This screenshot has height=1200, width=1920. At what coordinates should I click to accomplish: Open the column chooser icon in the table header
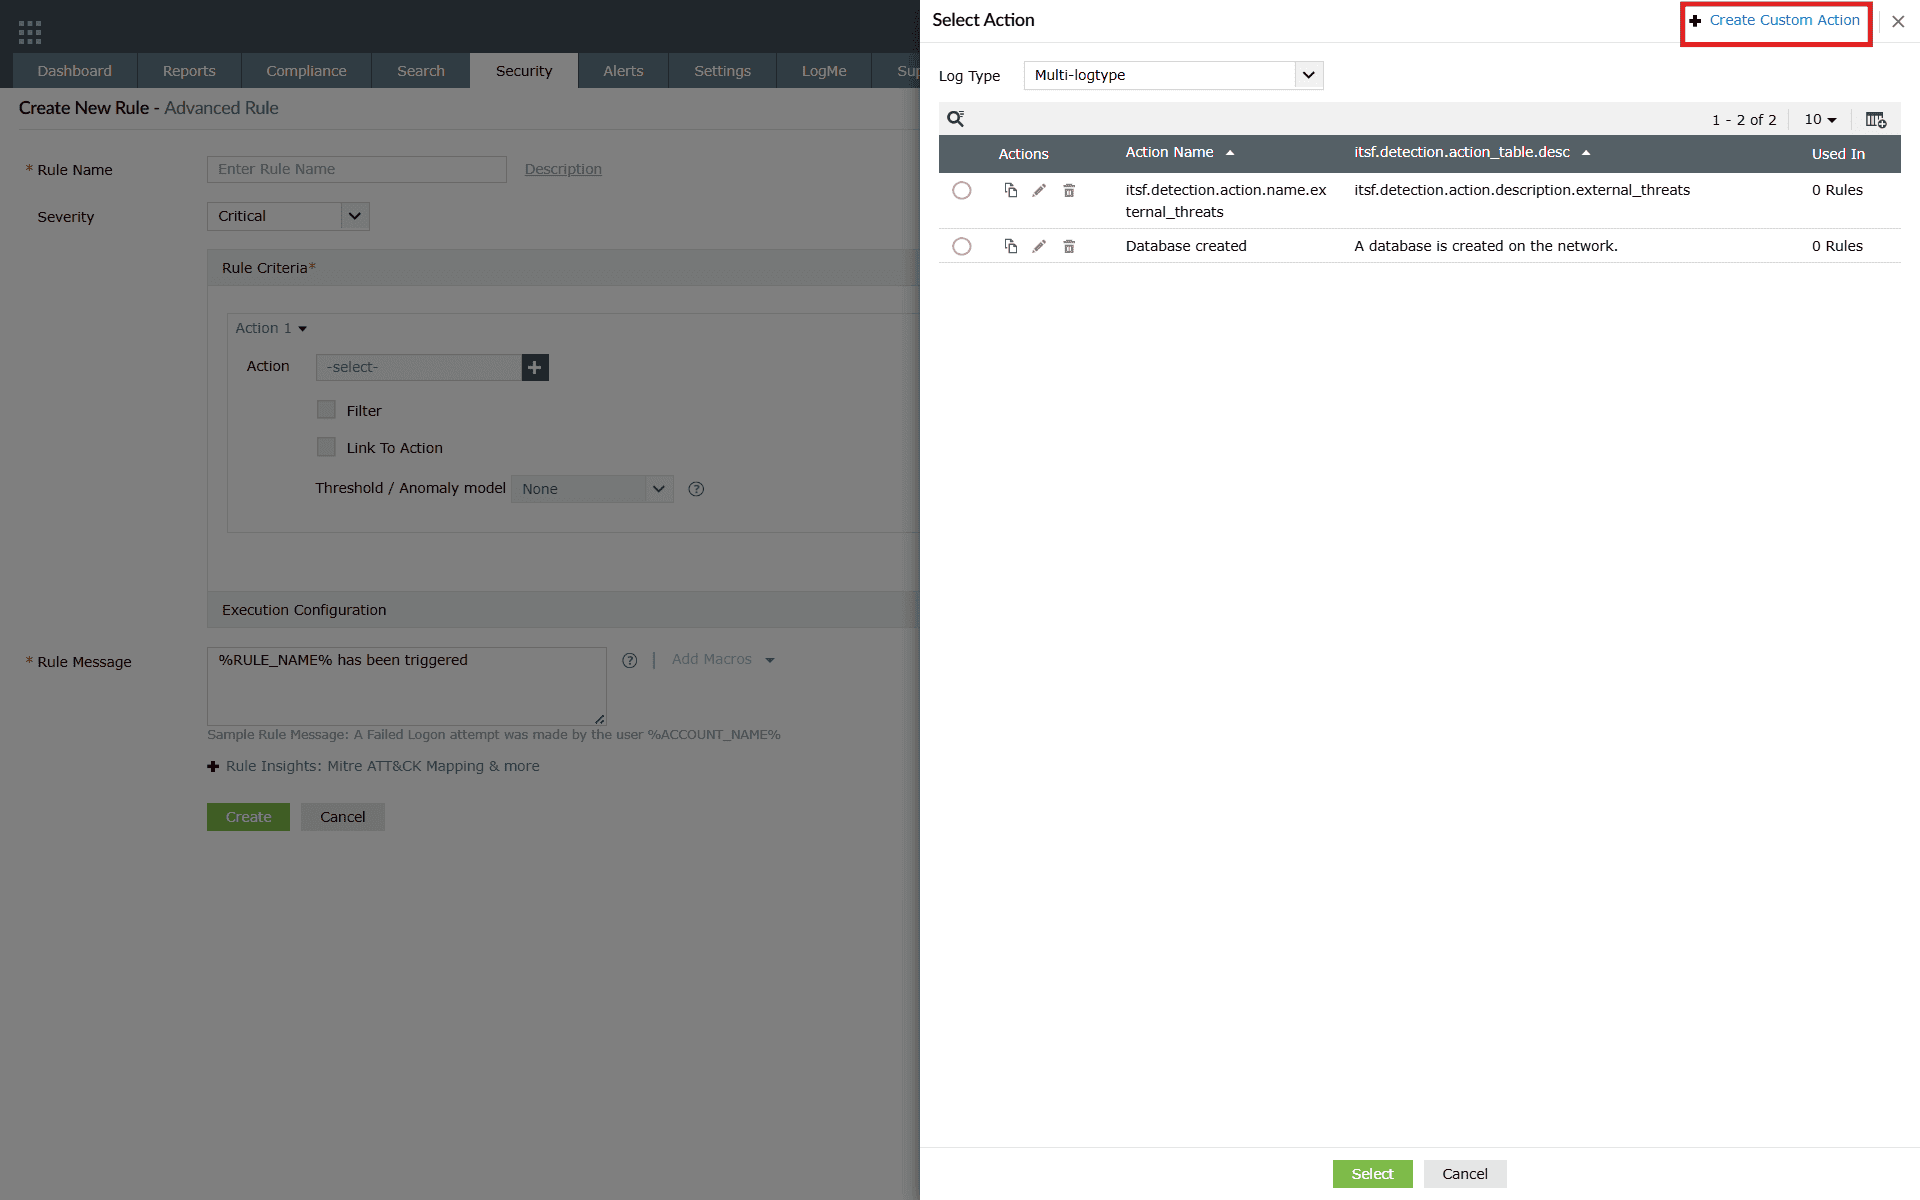[1875, 120]
